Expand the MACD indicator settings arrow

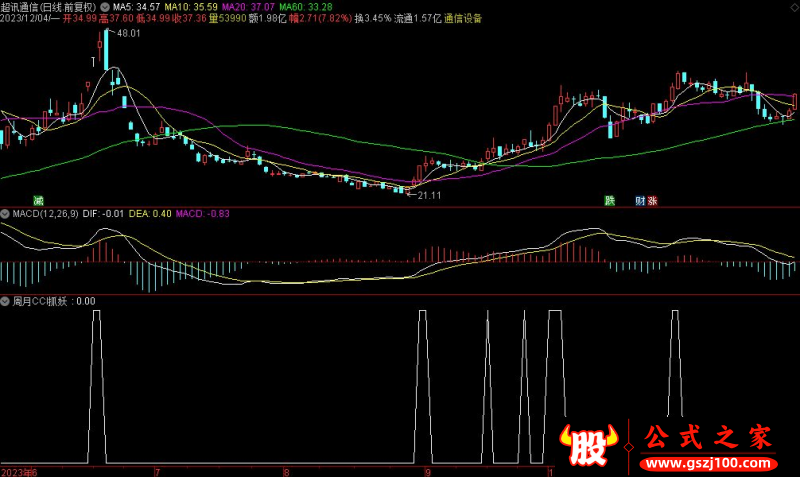pyautogui.click(x=5, y=214)
